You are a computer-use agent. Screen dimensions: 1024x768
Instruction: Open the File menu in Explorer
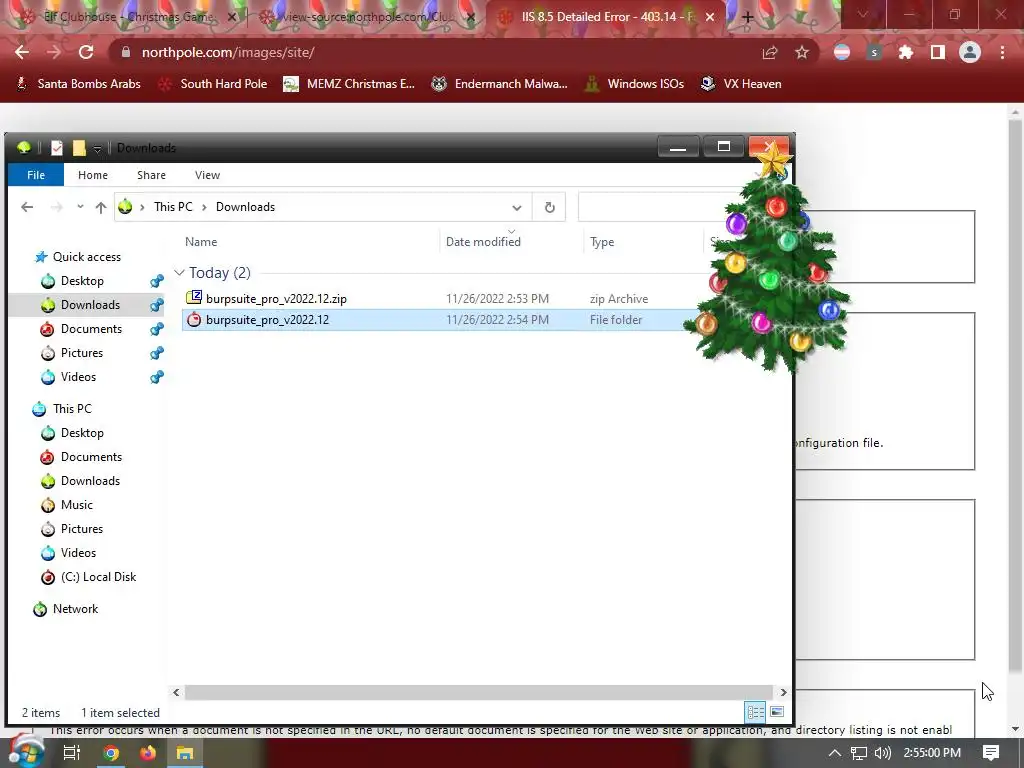coord(36,175)
